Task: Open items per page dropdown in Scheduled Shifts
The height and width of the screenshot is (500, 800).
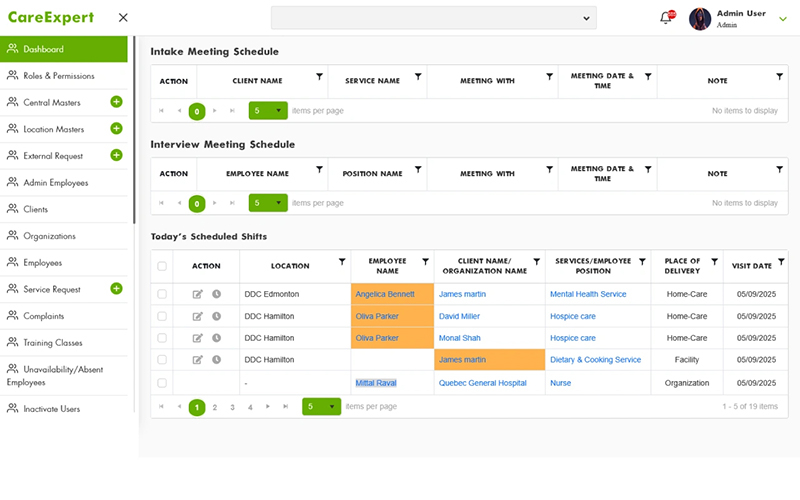Action: [322, 407]
